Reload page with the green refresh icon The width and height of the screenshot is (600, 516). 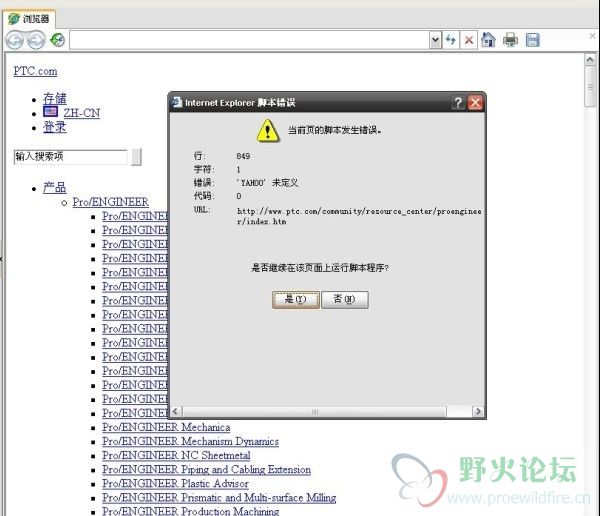click(x=58, y=40)
